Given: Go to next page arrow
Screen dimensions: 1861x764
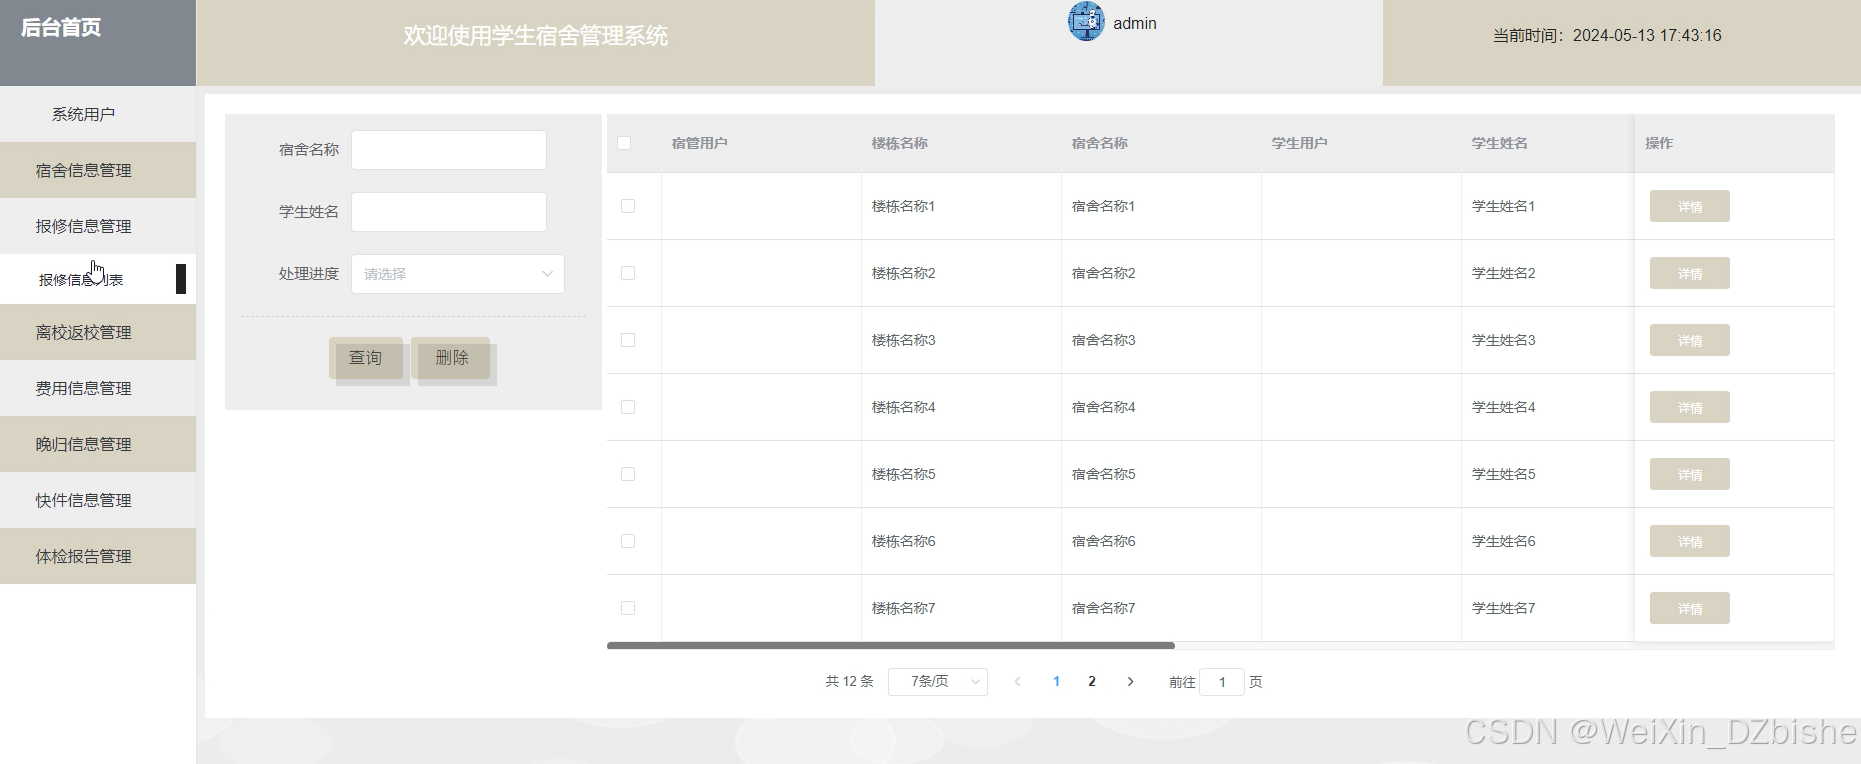Looking at the screenshot, I should pos(1130,682).
